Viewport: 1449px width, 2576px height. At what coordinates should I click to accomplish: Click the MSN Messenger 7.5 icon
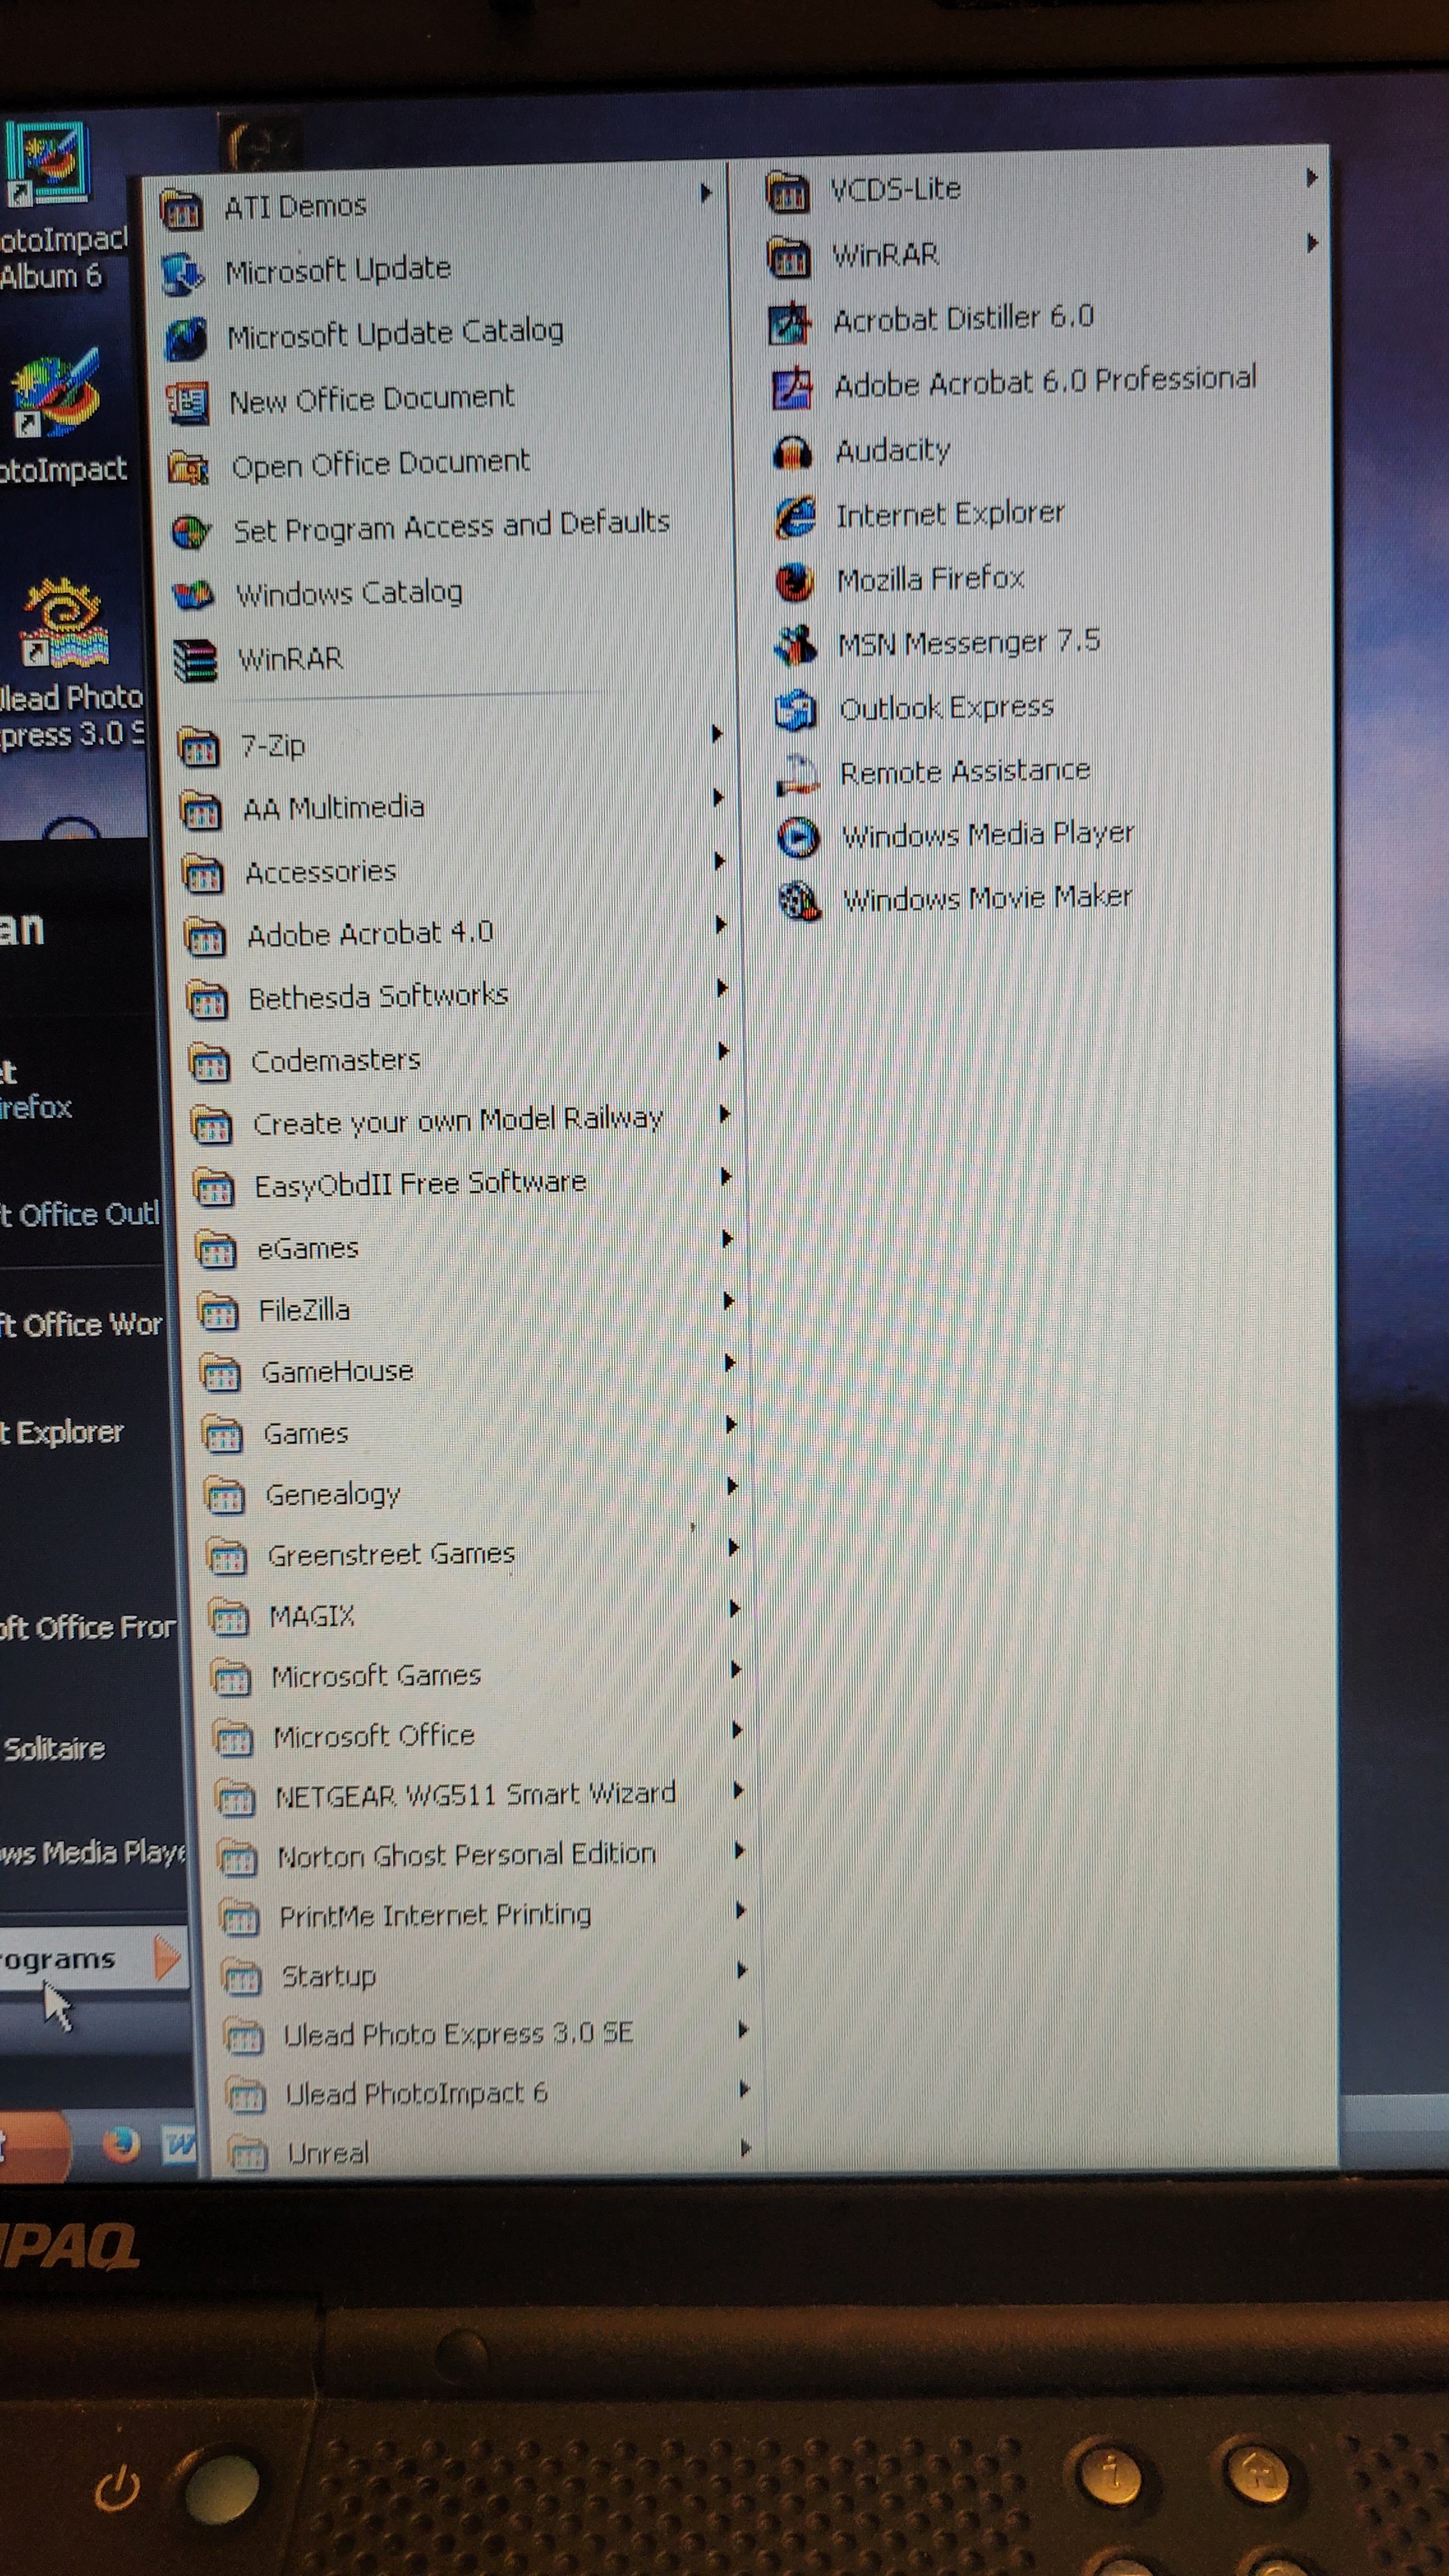[796, 645]
